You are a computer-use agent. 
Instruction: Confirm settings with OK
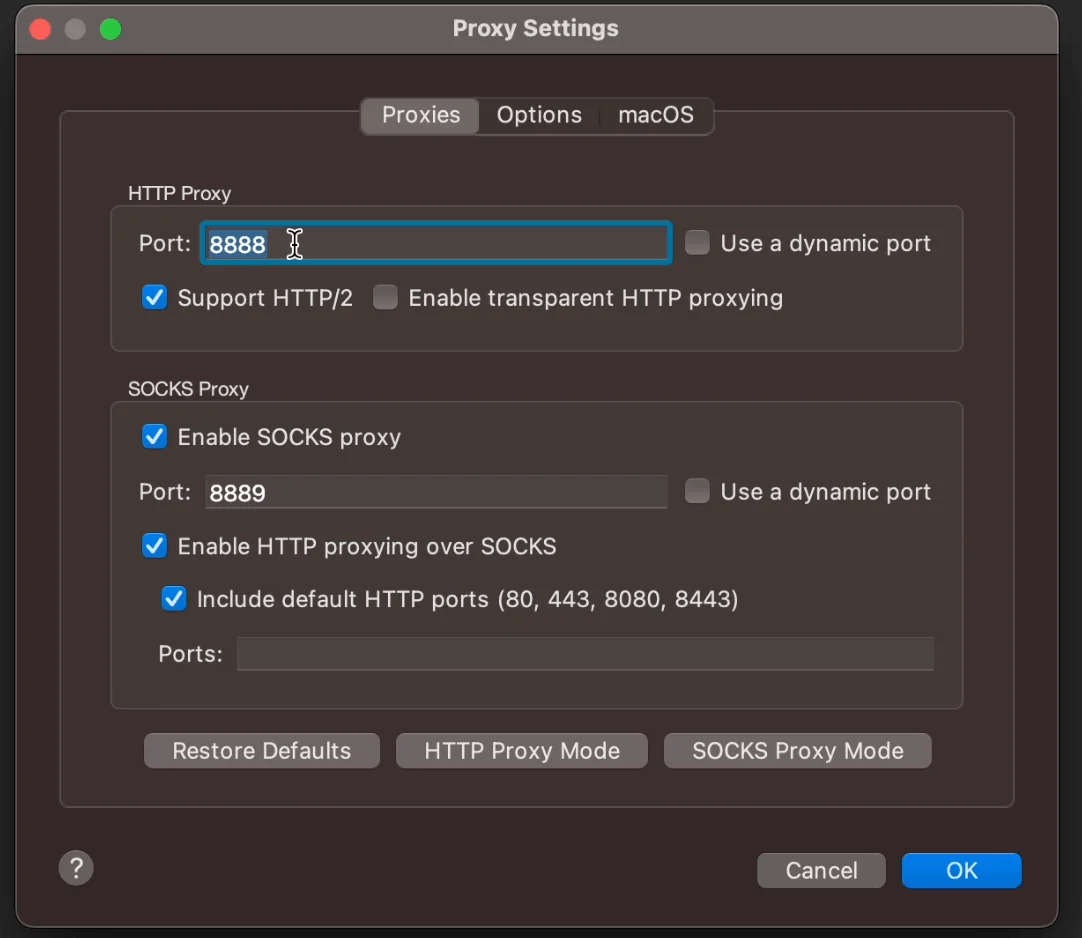(961, 870)
